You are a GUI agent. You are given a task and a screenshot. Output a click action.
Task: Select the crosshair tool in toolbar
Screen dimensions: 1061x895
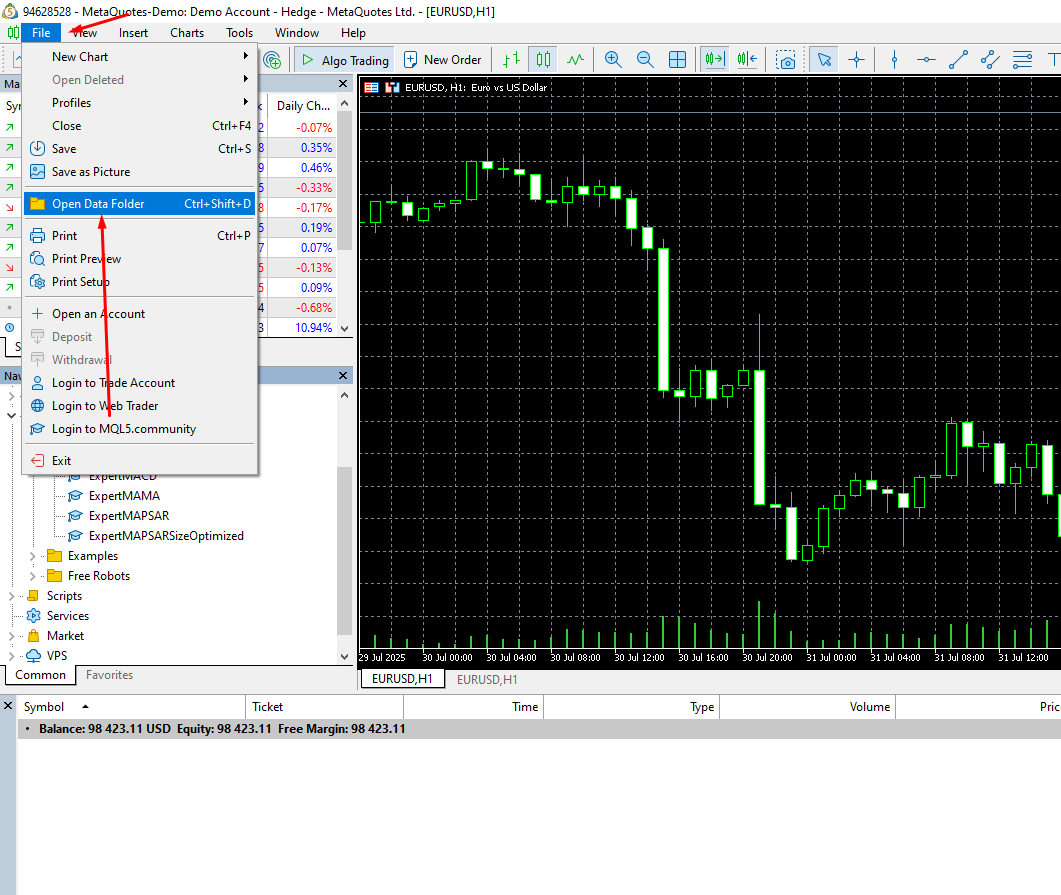856,60
